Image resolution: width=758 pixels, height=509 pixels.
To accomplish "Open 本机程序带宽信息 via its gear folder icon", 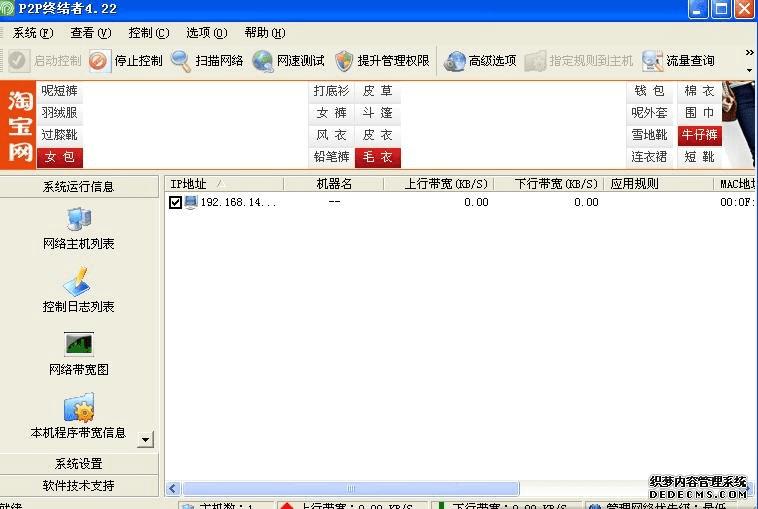I will coord(79,407).
